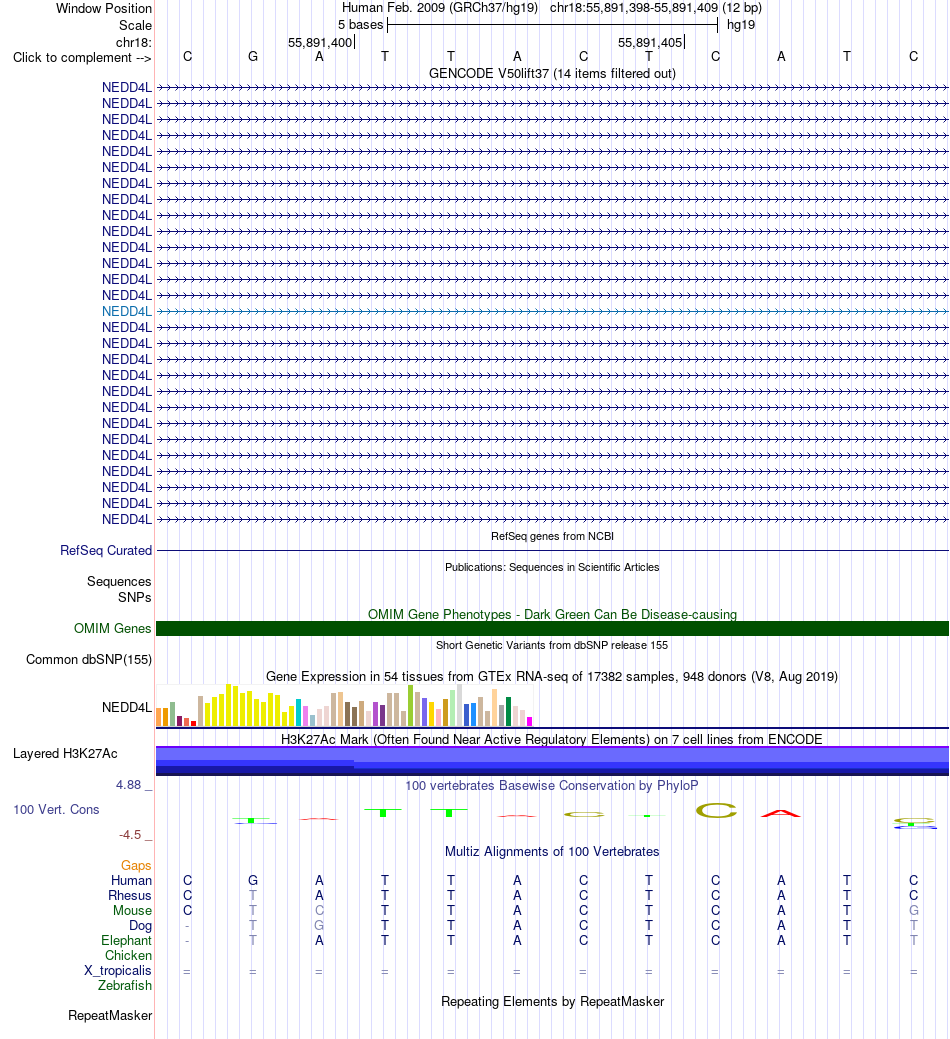
Task: Click 'Gene Expression in 54 tissues from GTEx' title
Action: [x=552, y=677]
